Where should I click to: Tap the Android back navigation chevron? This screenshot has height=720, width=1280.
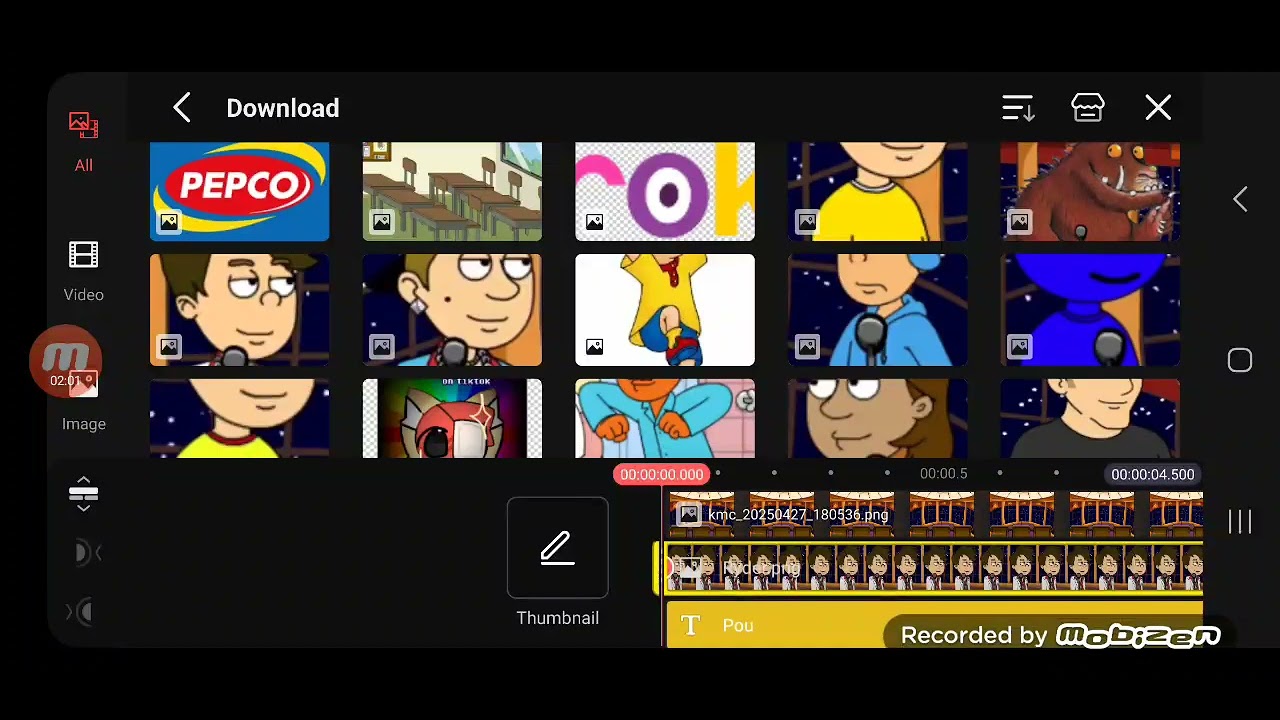[1240, 199]
